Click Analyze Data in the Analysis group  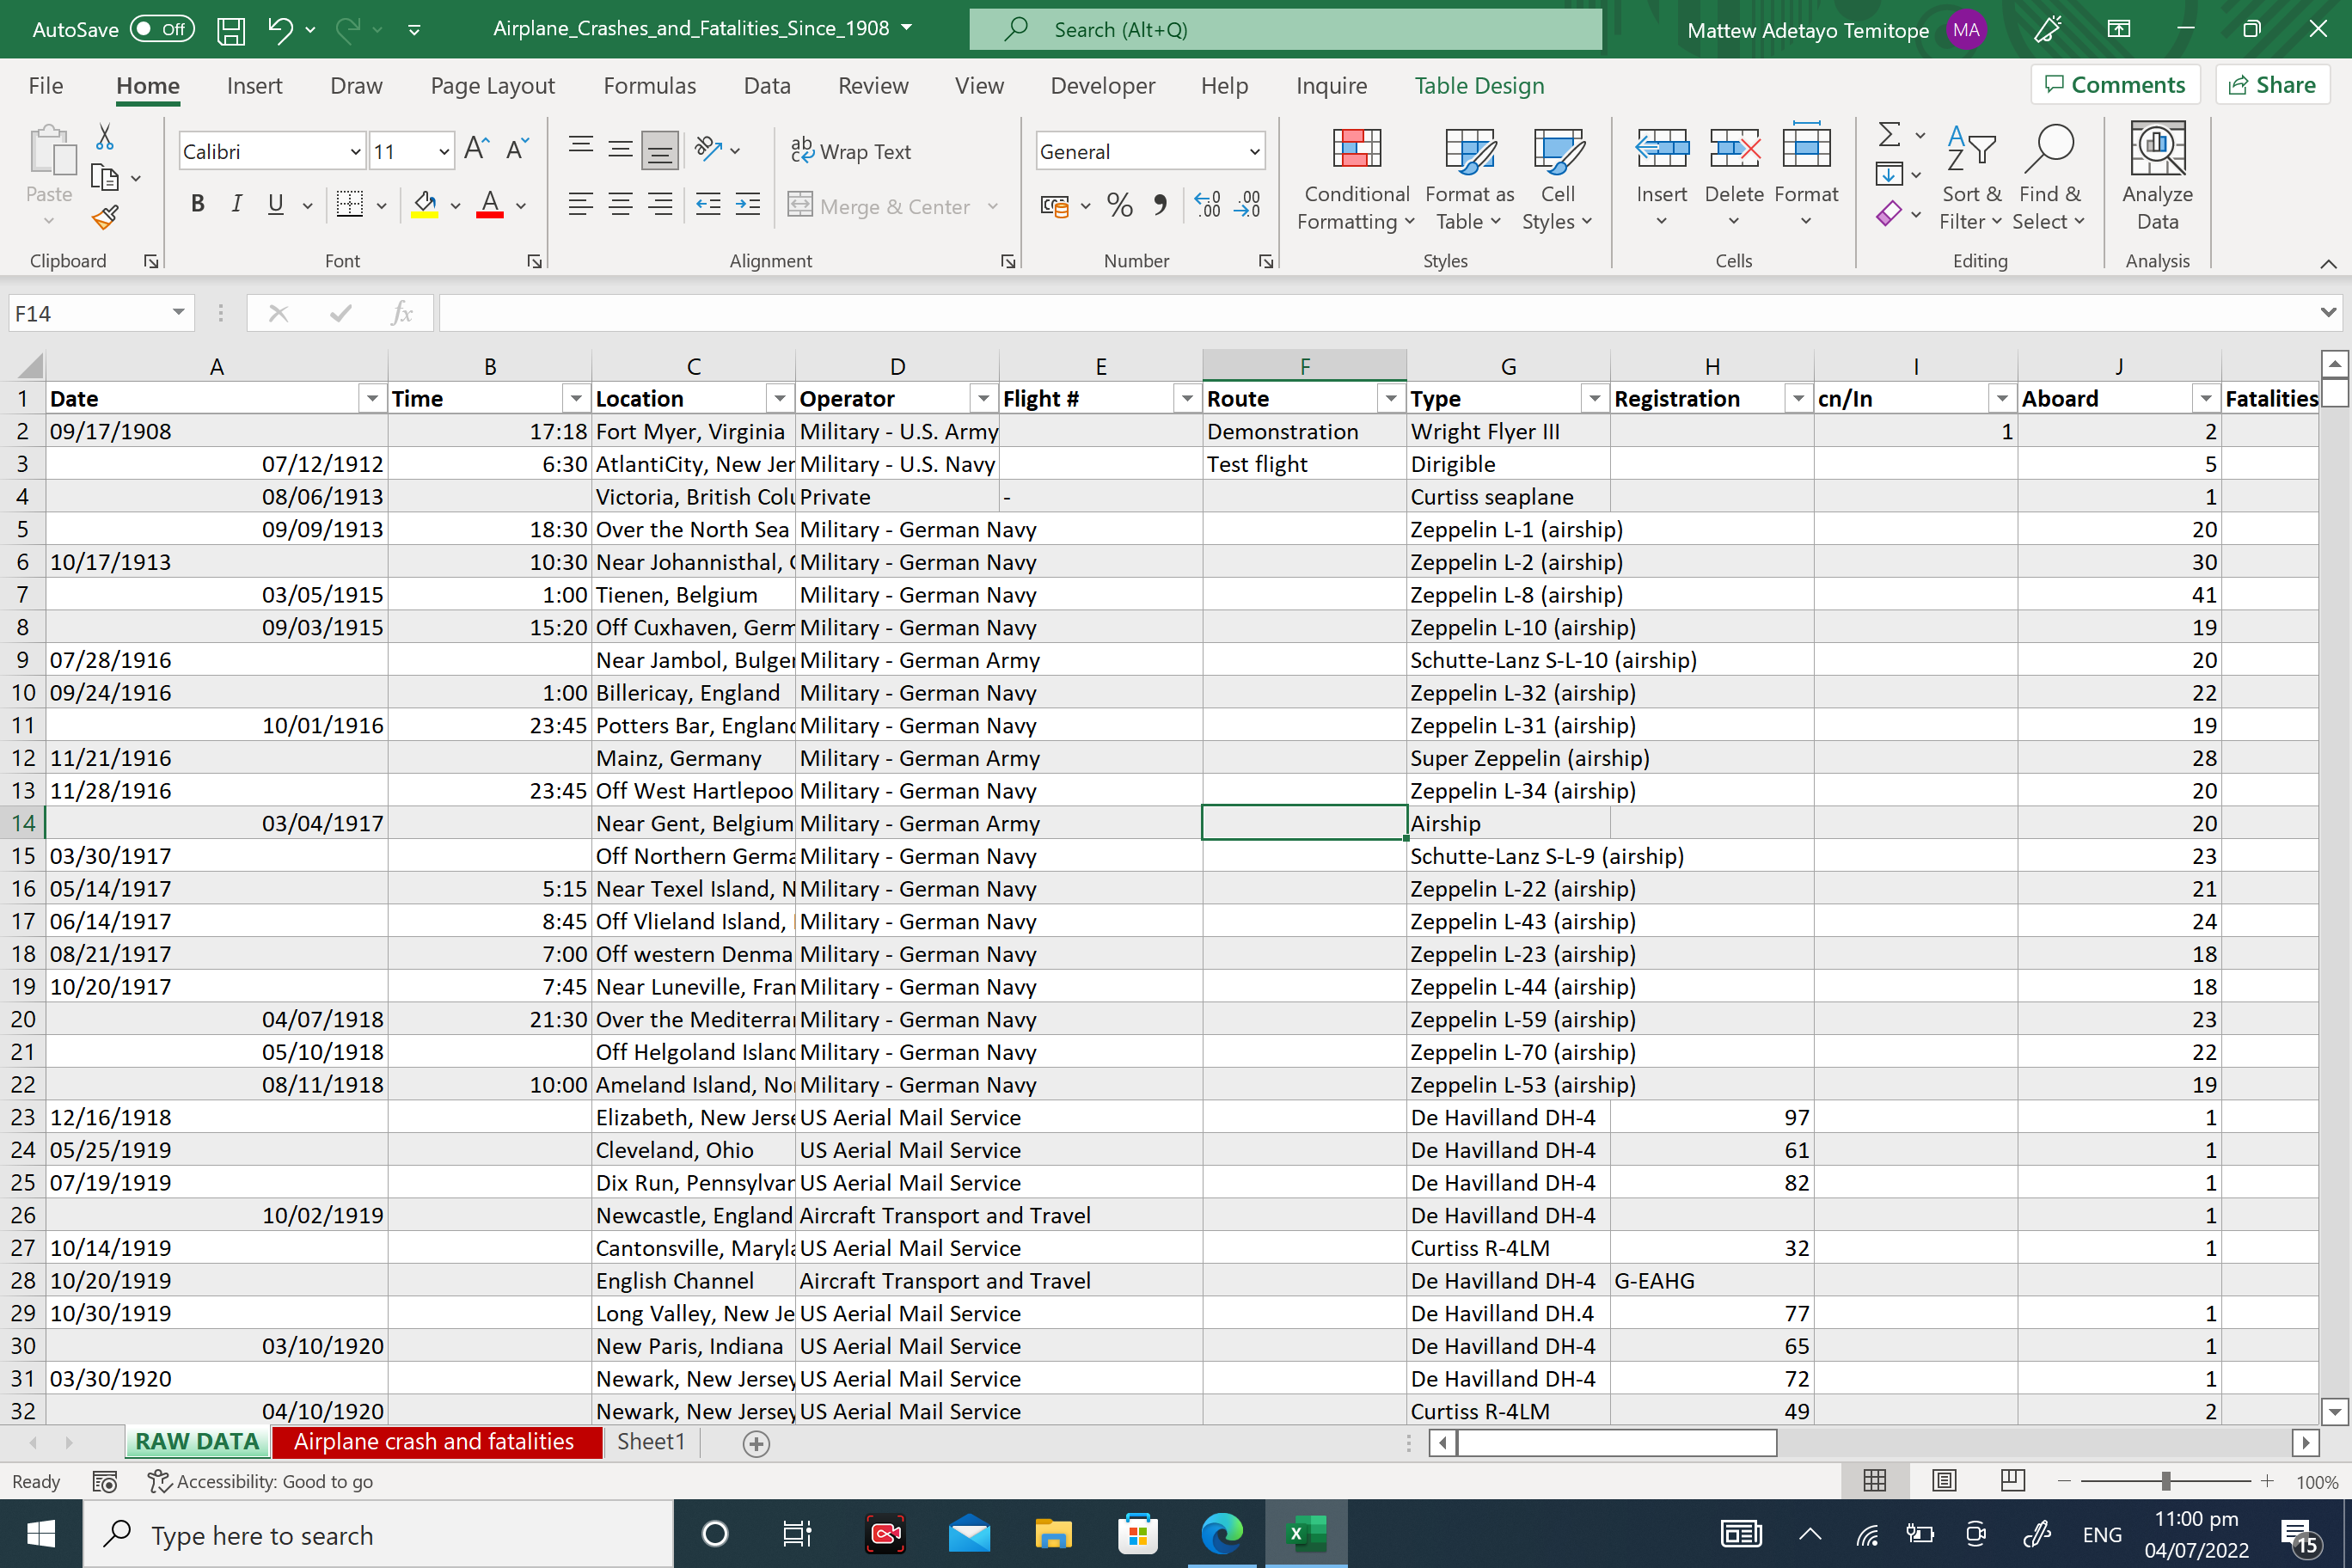[x=2157, y=180]
